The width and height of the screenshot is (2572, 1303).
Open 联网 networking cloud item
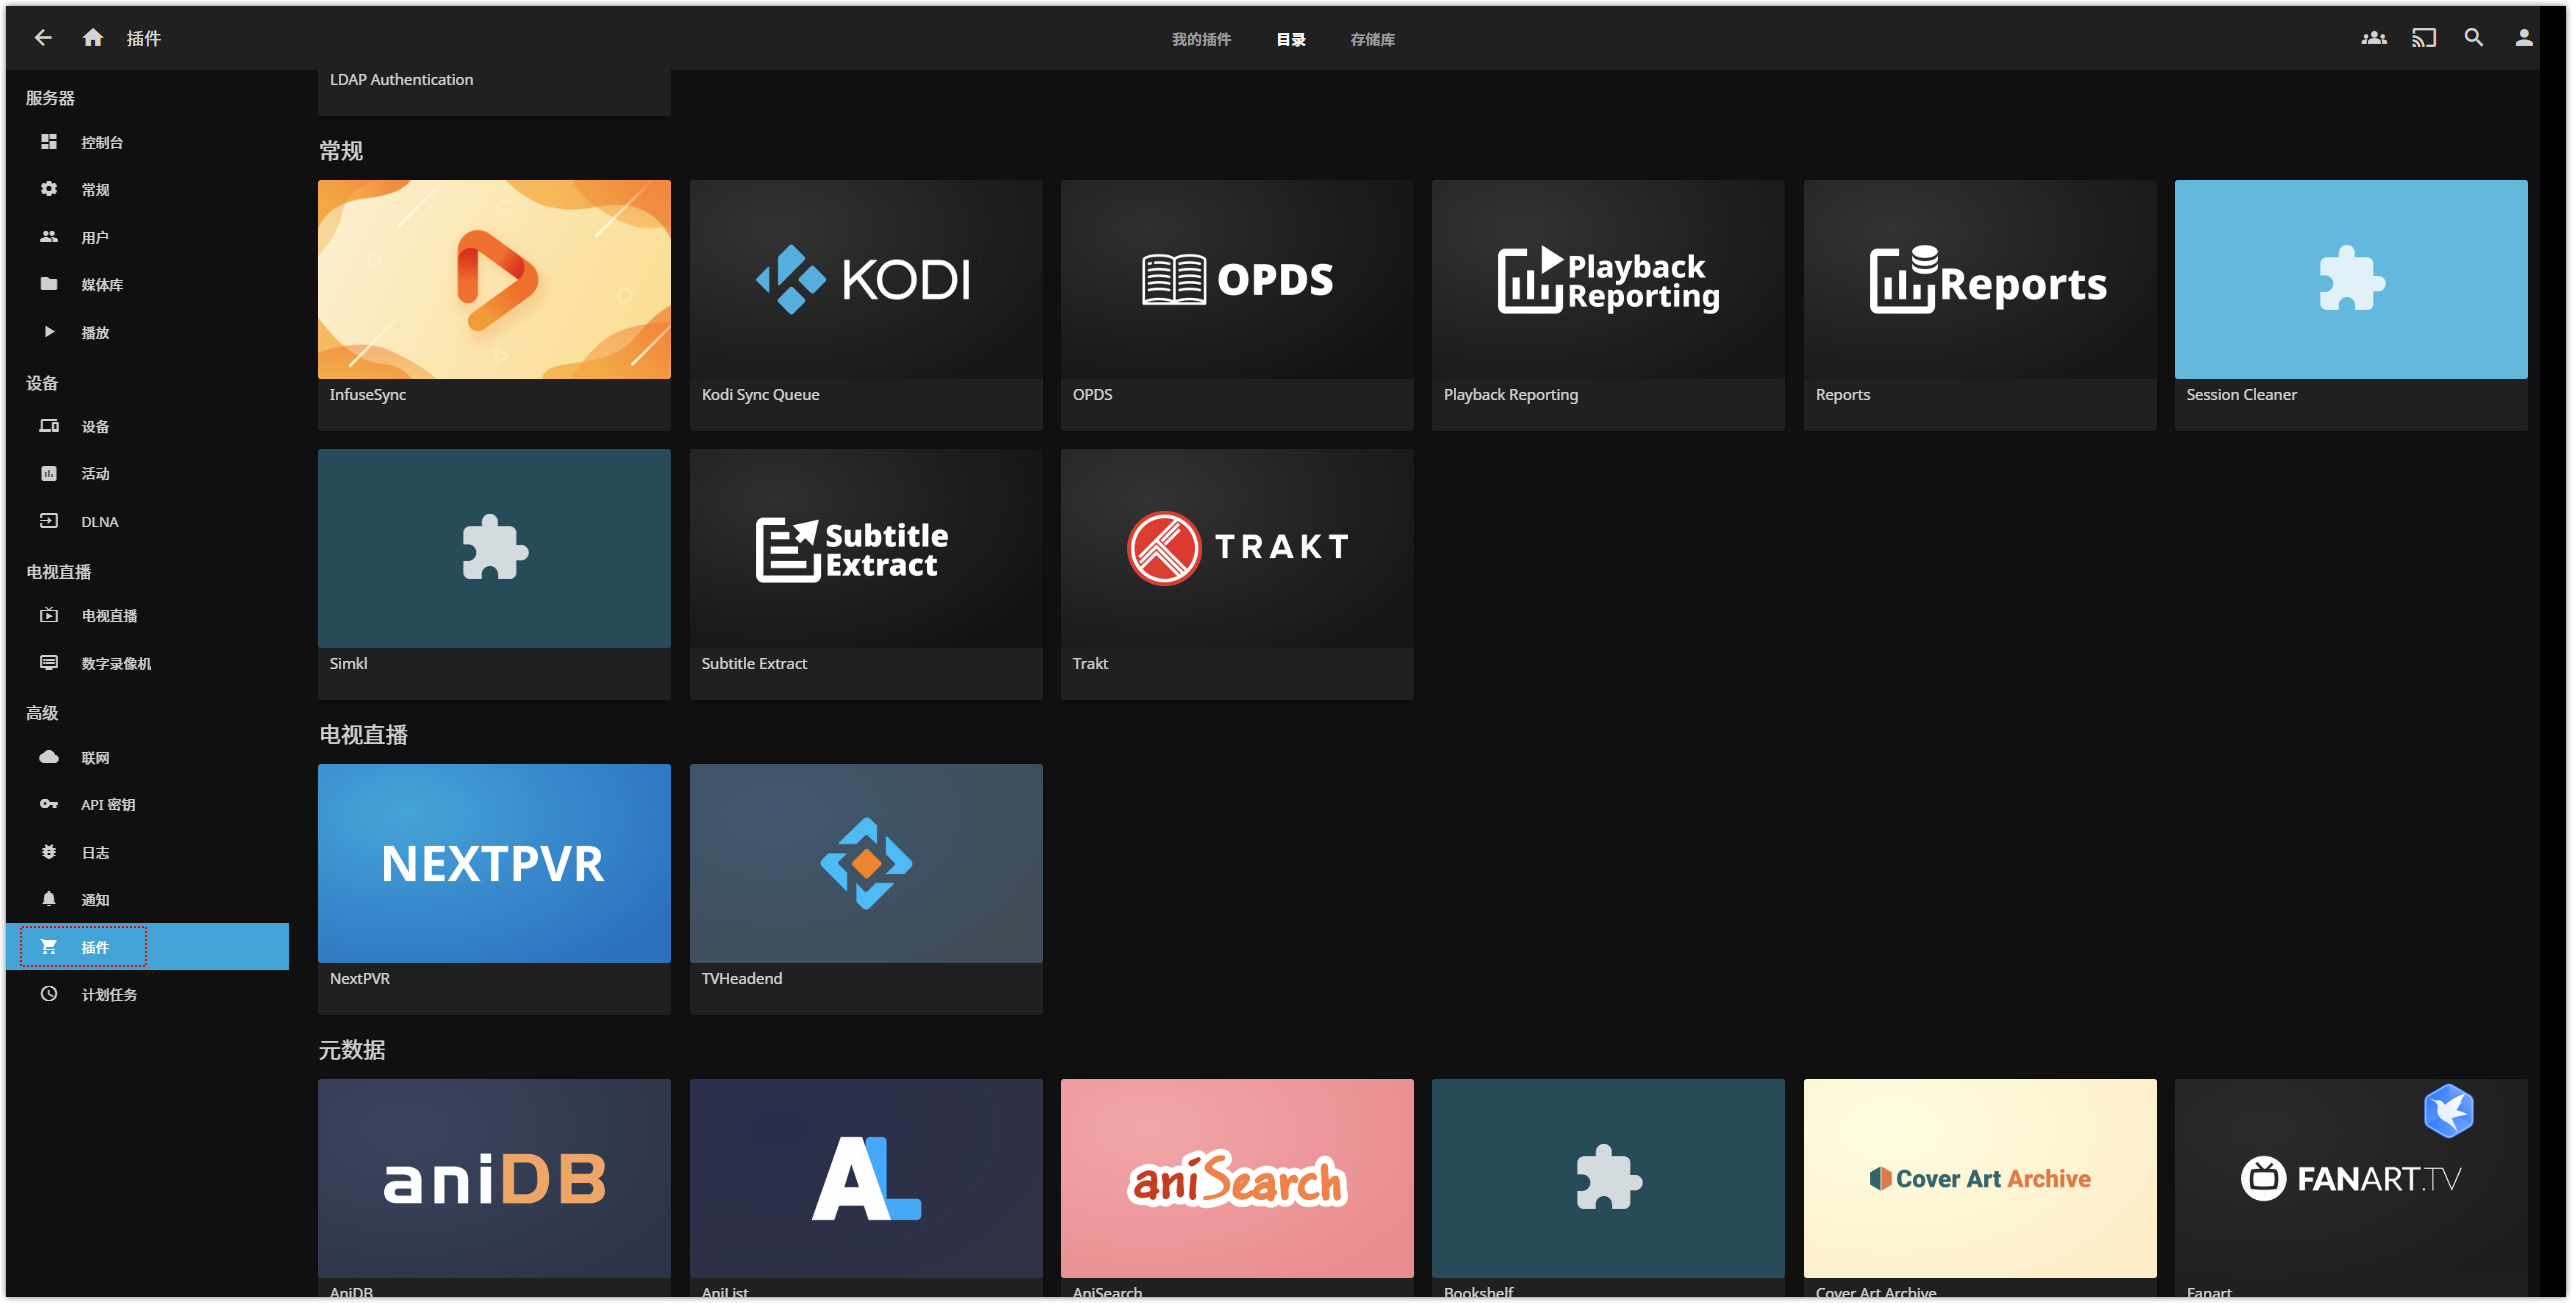pos(148,757)
